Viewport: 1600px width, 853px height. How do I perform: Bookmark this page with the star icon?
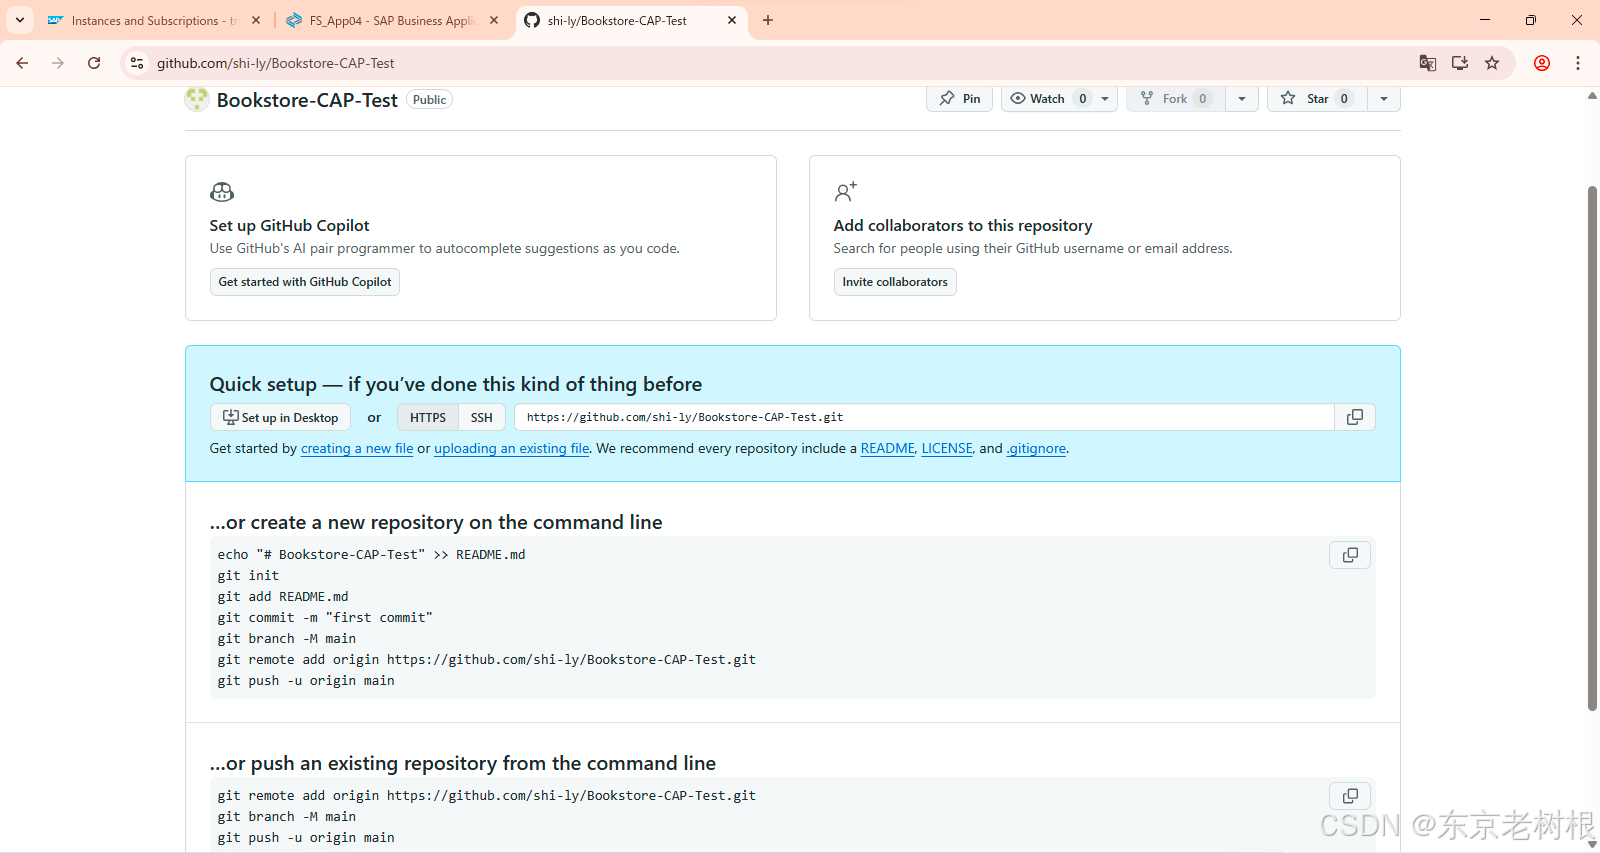tap(1492, 63)
